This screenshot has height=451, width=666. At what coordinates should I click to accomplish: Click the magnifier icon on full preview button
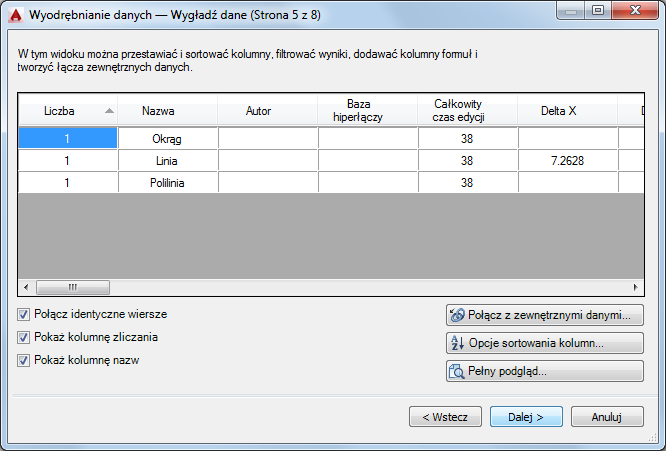point(457,371)
